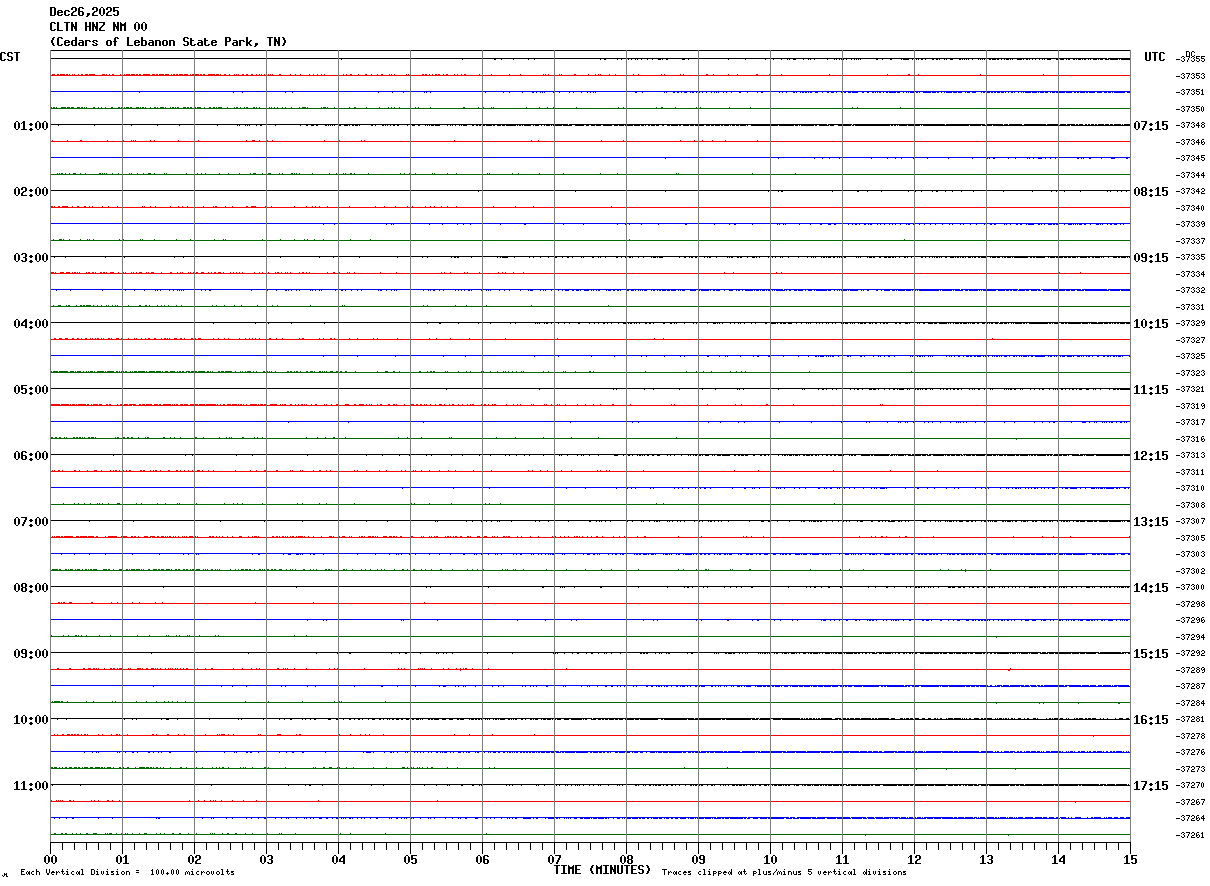Screen dimensions: 1210x886
Task: Click the 13:15 UTC time label
Action: tap(1151, 522)
